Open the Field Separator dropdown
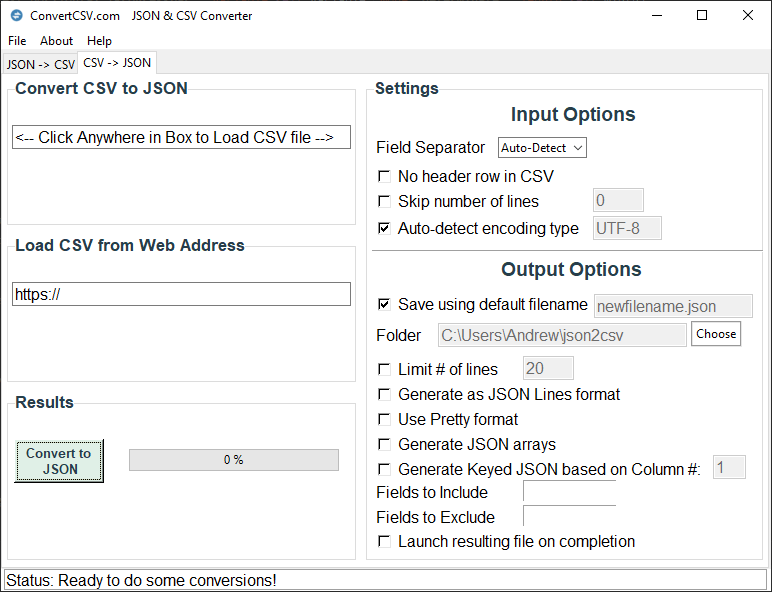772x592 pixels. coord(542,148)
